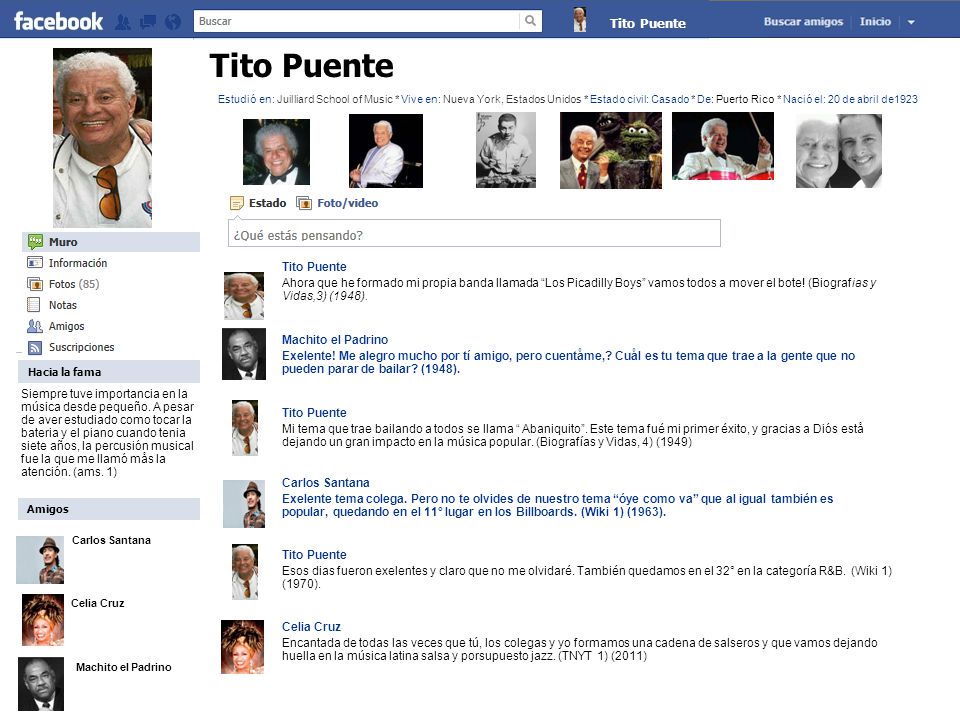Open the photo with raised drumsticks
This screenshot has width=960, height=720.
(x=722, y=146)
